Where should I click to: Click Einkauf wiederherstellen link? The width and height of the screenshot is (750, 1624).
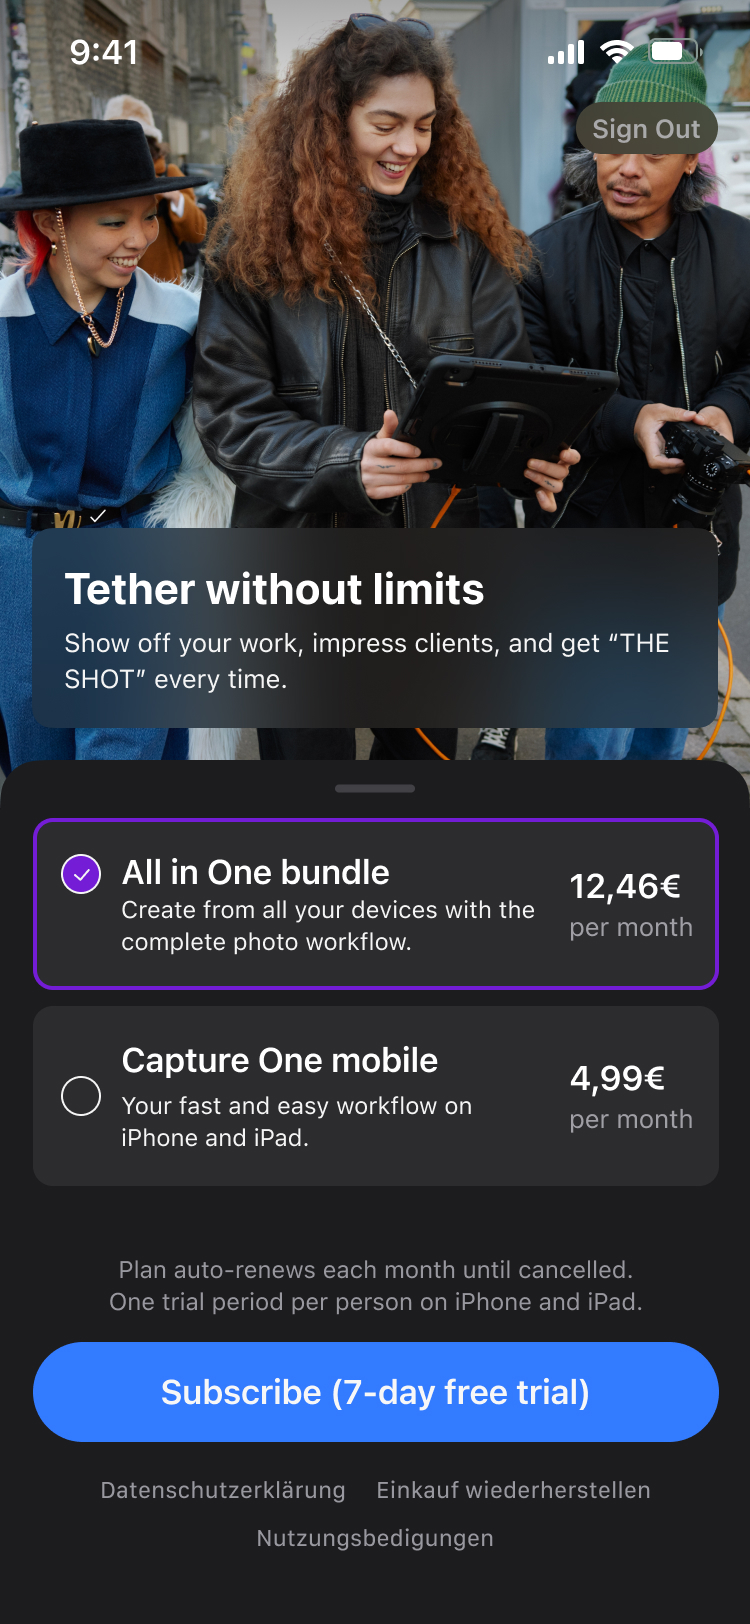coord(513,1490)
